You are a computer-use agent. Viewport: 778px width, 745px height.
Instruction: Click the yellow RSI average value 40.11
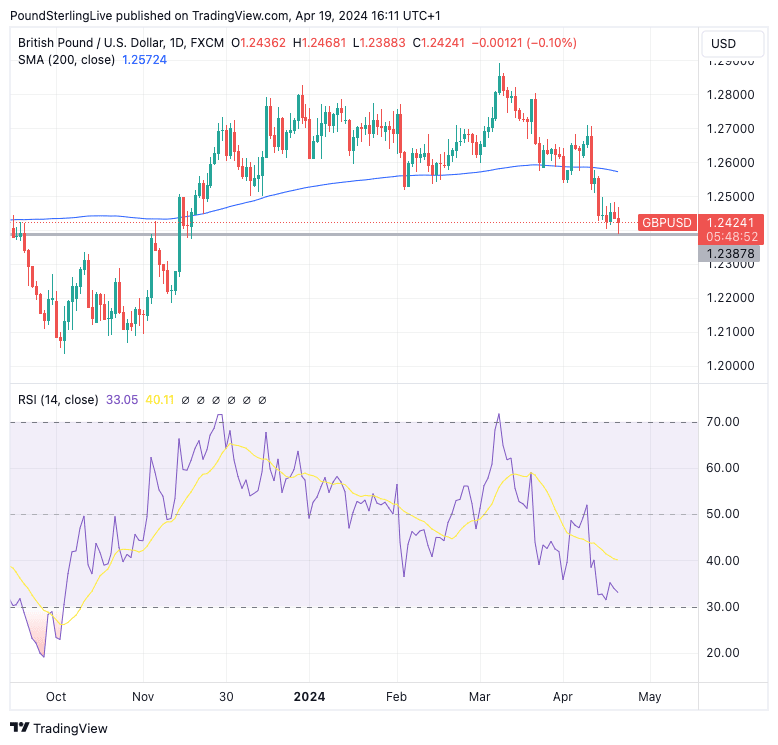coord(160,400)
